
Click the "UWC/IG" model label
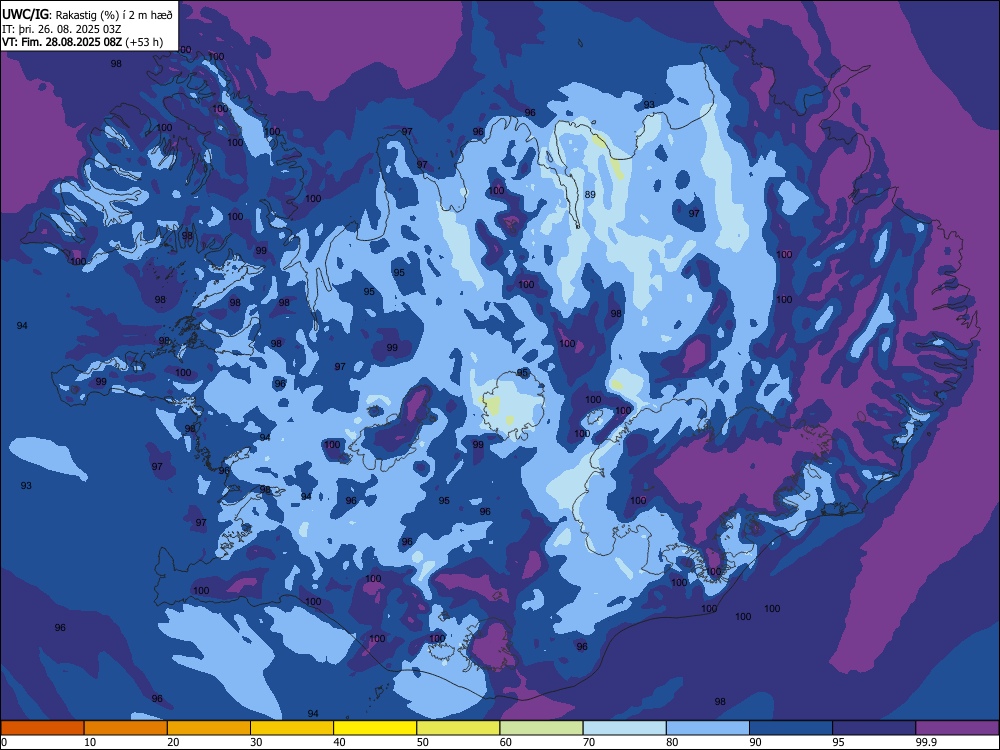(26, 13)
